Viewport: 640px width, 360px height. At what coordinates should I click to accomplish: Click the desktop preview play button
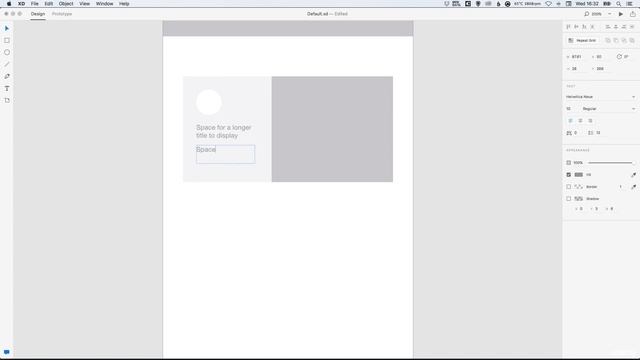point(621,14)
